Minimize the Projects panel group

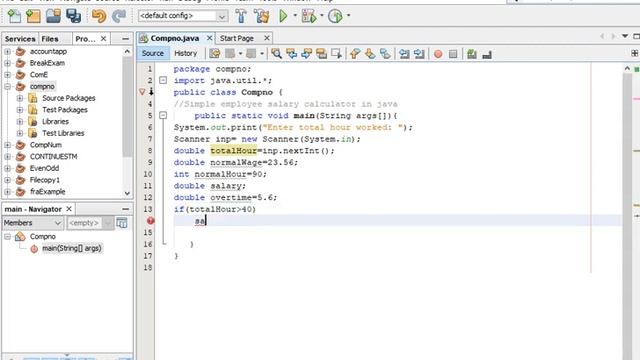point(125,39)
